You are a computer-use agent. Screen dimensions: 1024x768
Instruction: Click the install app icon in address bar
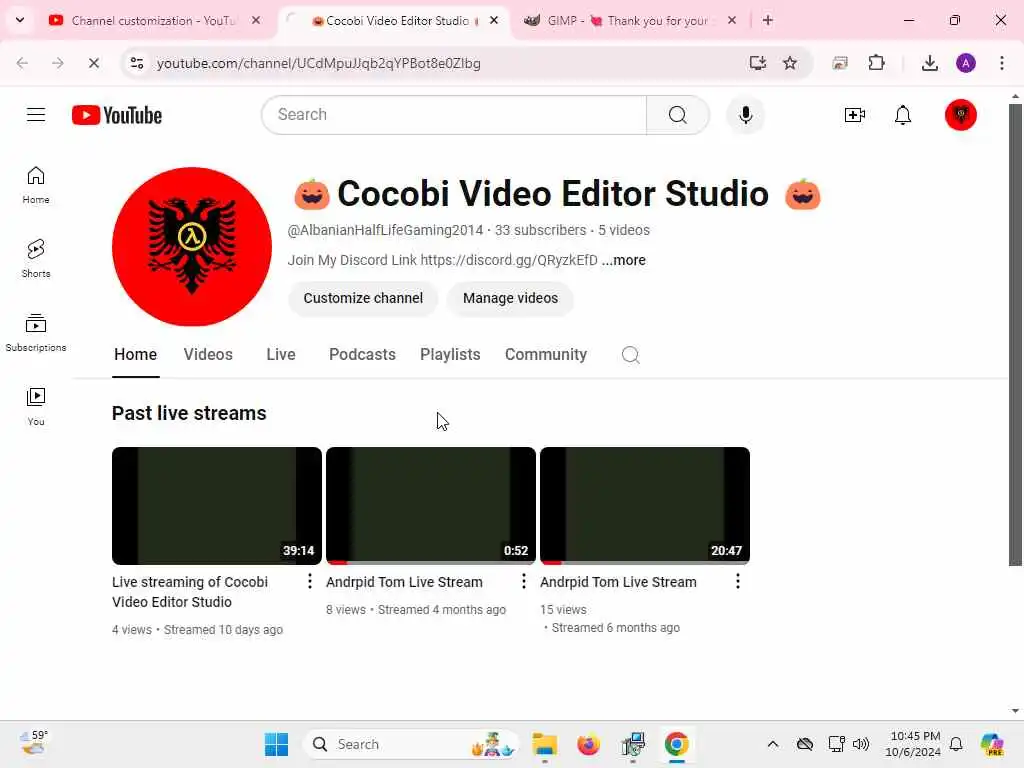[758, 63]
